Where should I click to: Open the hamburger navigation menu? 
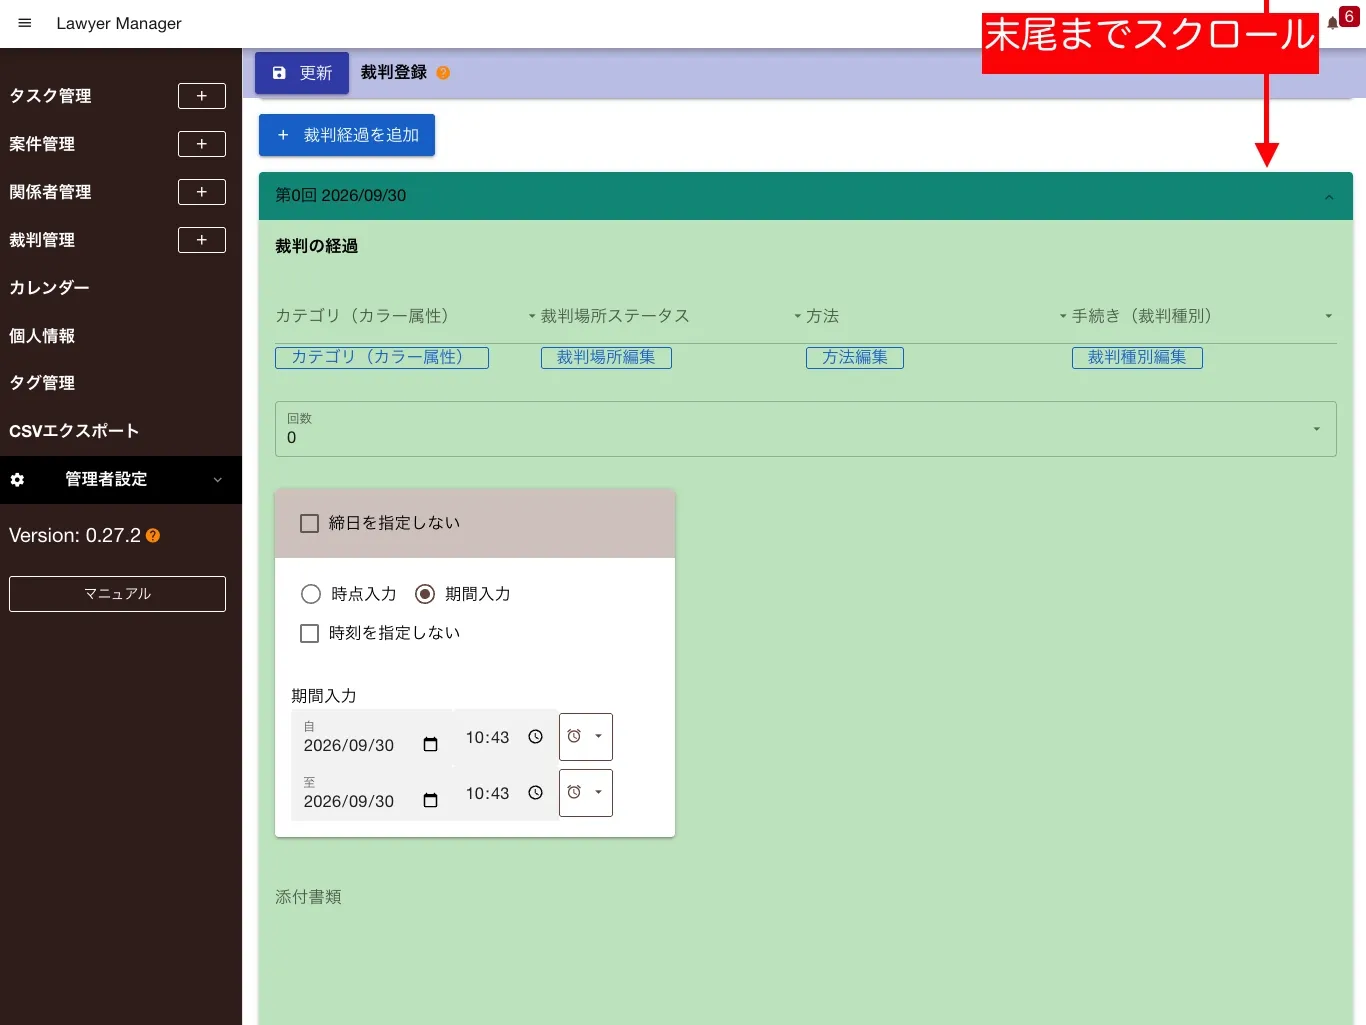click(x=25, y=23)
